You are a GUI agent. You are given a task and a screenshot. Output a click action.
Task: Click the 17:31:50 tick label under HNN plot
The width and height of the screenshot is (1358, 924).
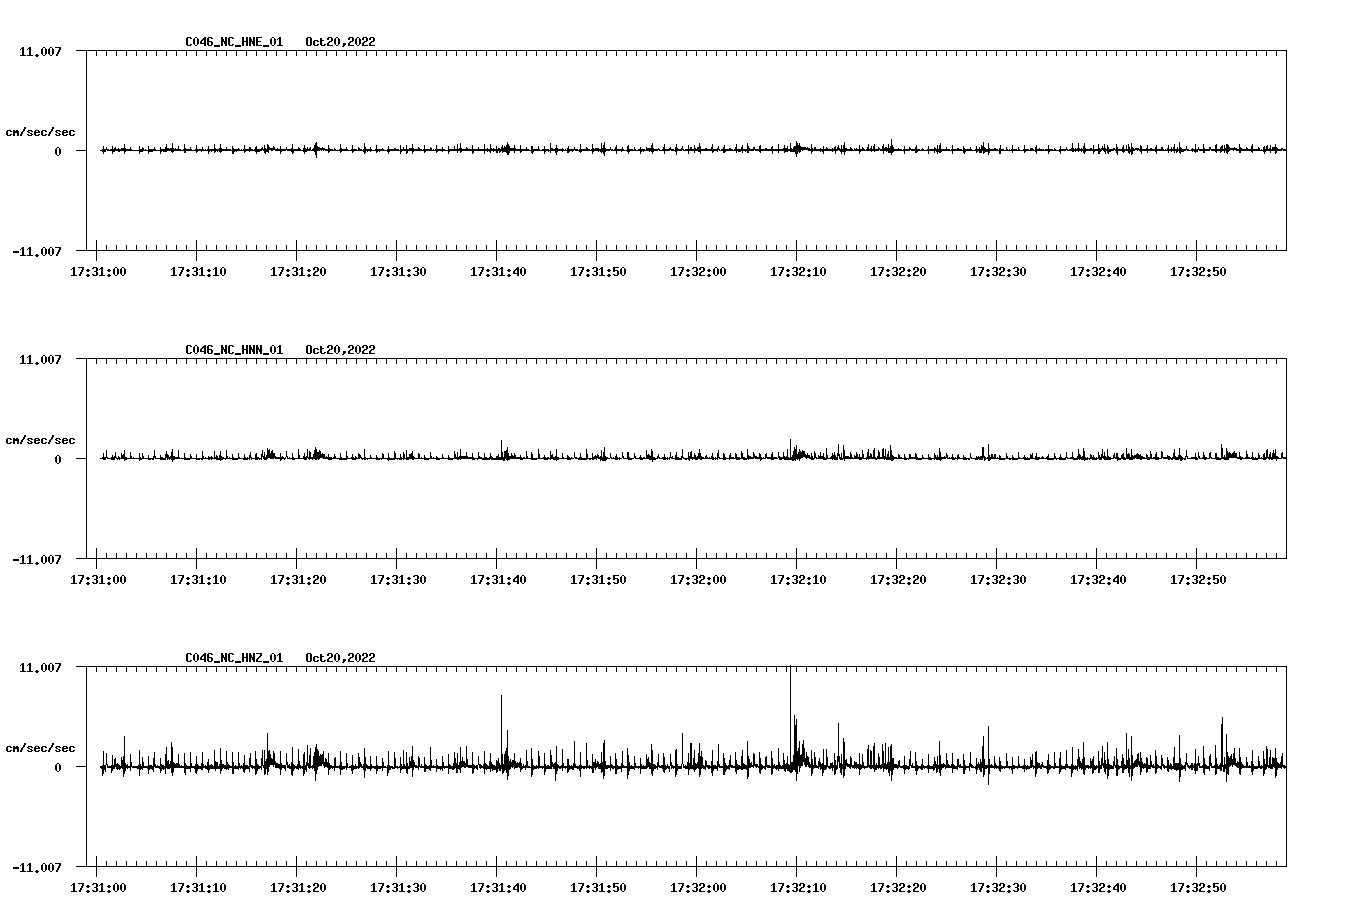[x=598, y=580]
